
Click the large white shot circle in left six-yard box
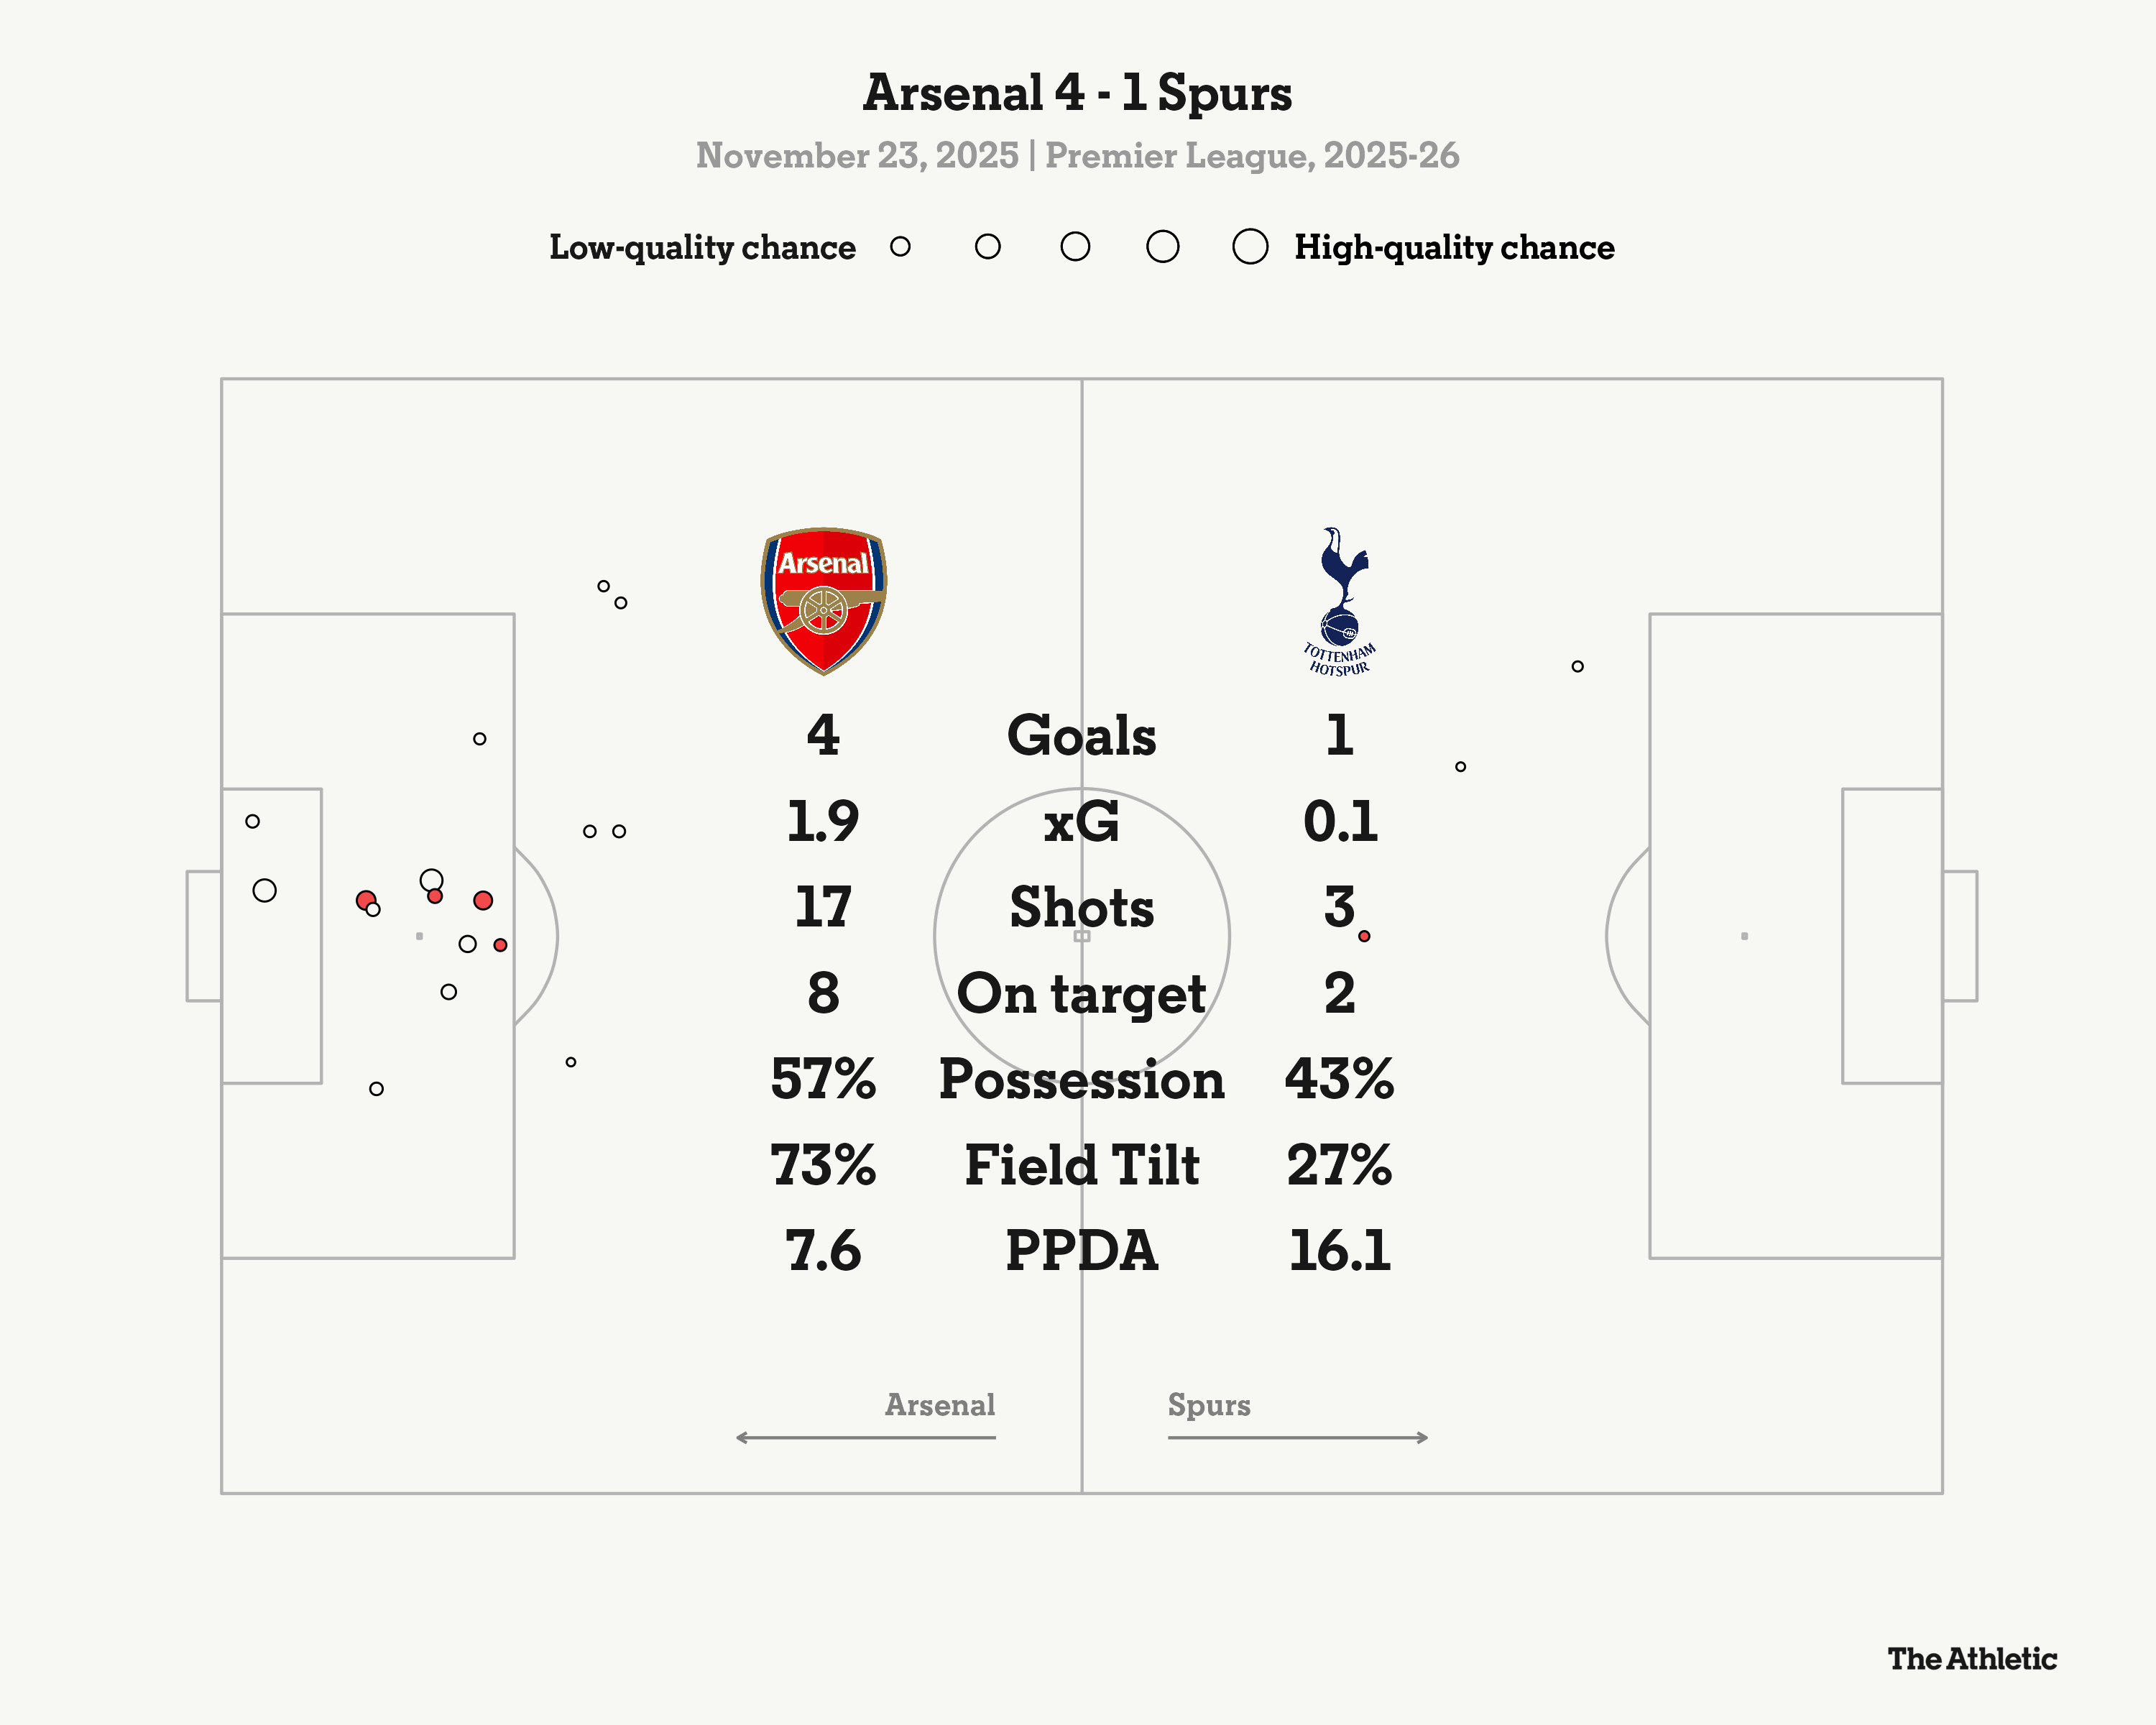pyautogui.click(x=264, y=890)
